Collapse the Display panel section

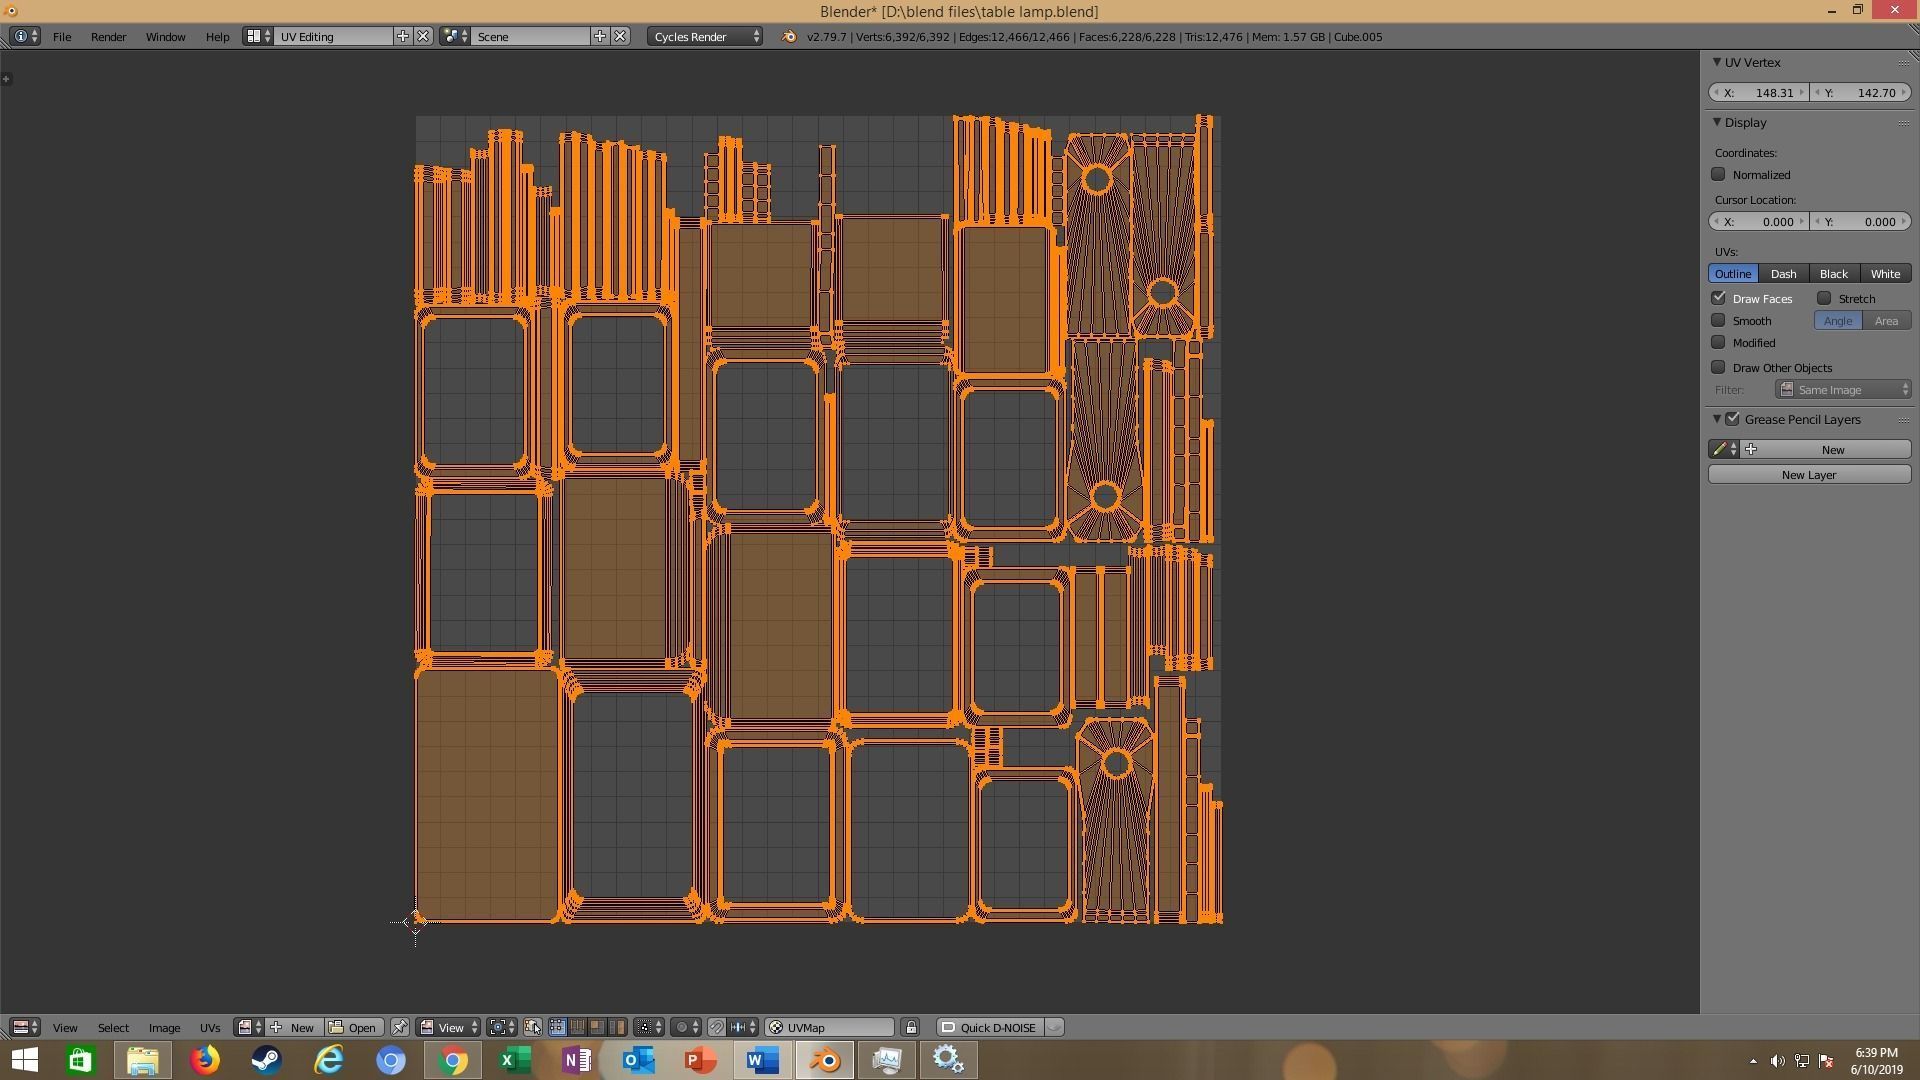(x=1717, y=122)
